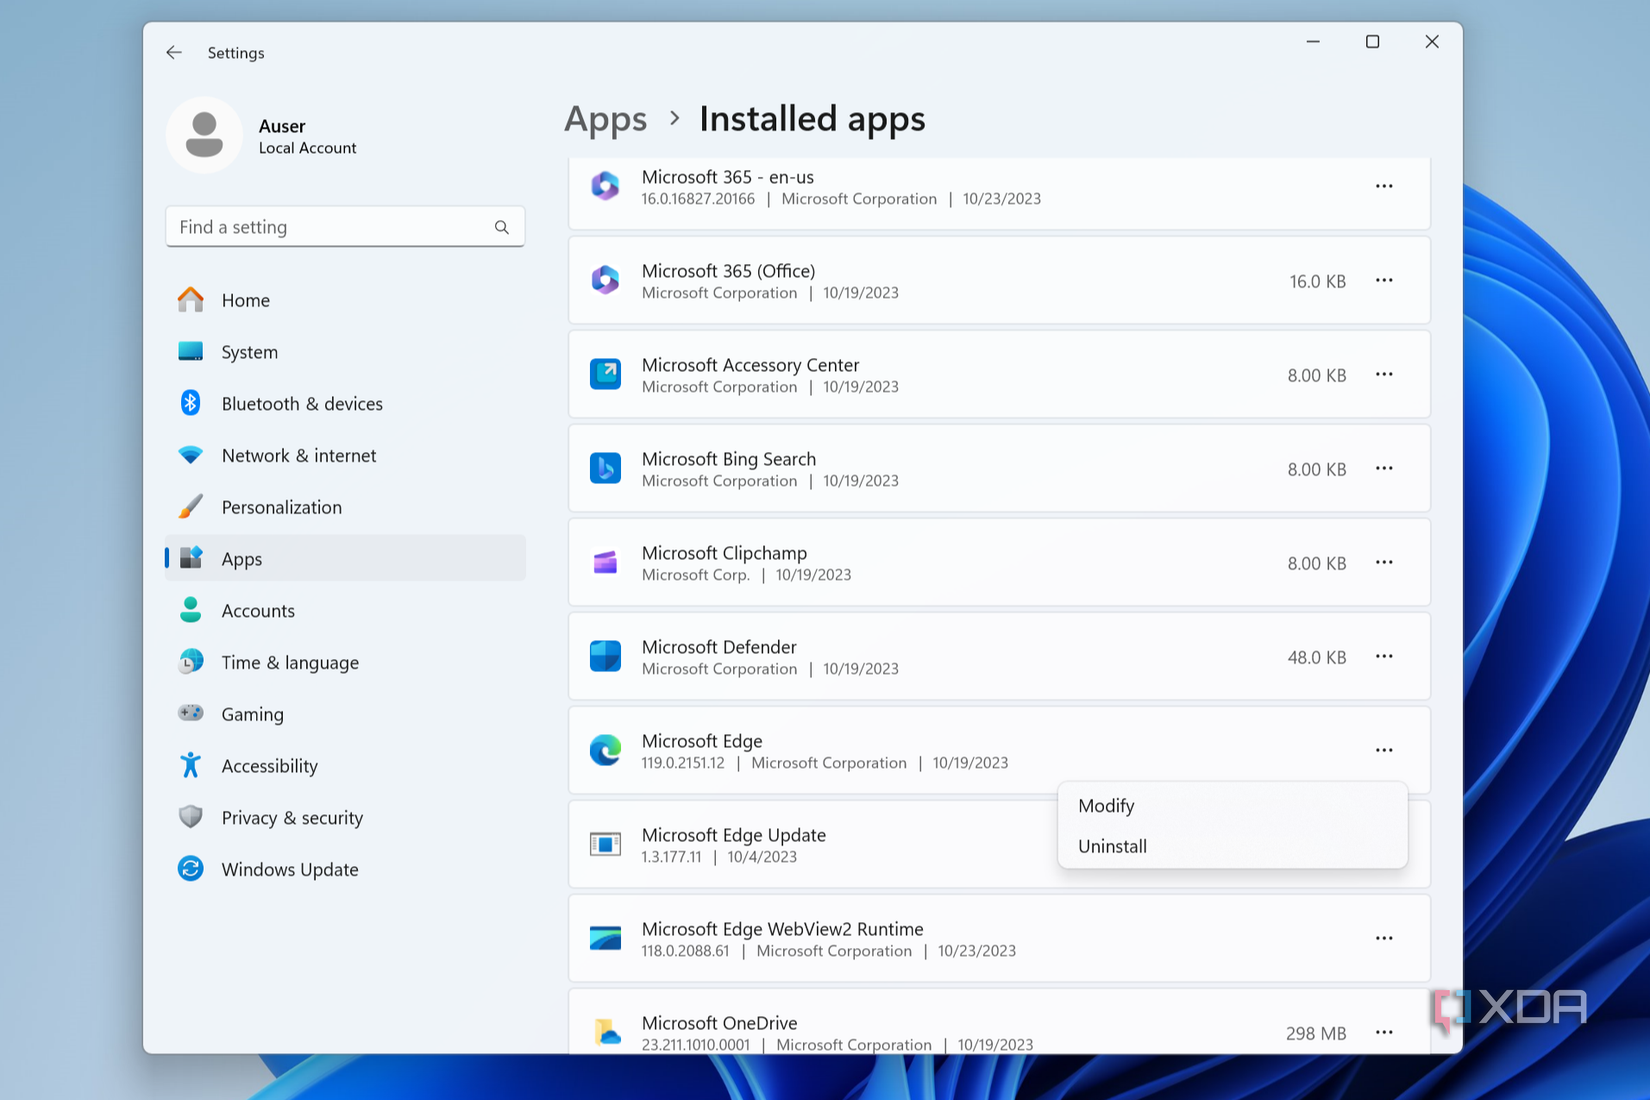Viewport: 1650px width, 1100px height.
Task: Choose Uninstall from the context menu
Action: click(1112, 846)
